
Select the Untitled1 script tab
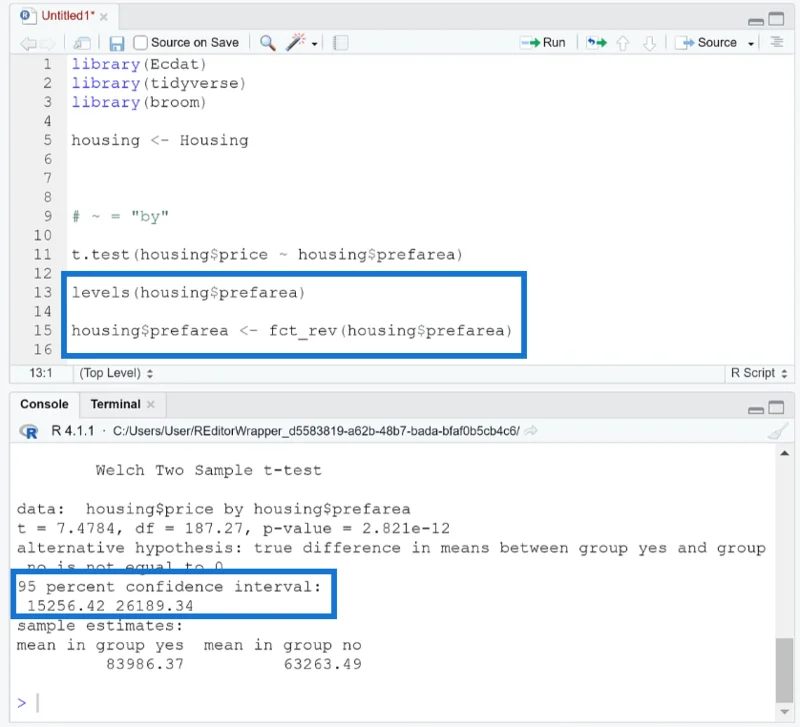67,16
